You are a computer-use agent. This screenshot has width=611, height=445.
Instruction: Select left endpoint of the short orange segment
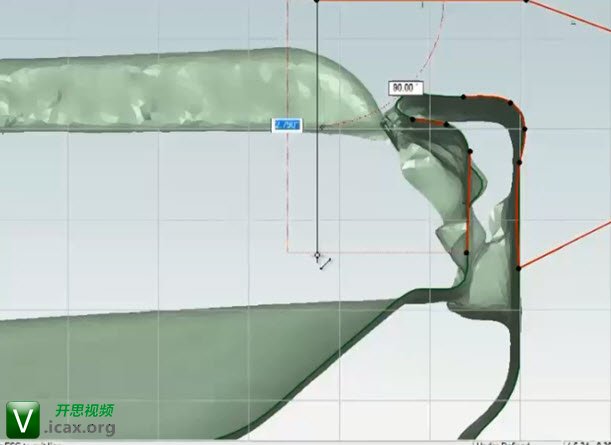413,119
